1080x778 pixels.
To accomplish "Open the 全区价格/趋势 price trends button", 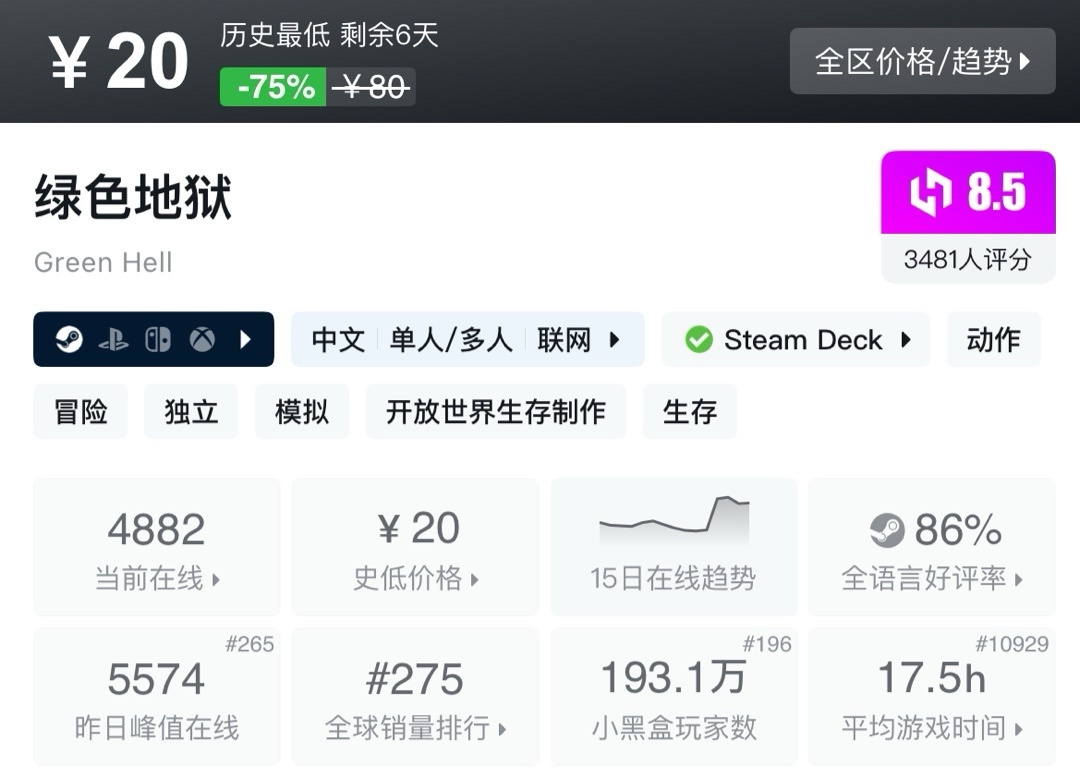I will pyautogui.click(x=922, y=62).
